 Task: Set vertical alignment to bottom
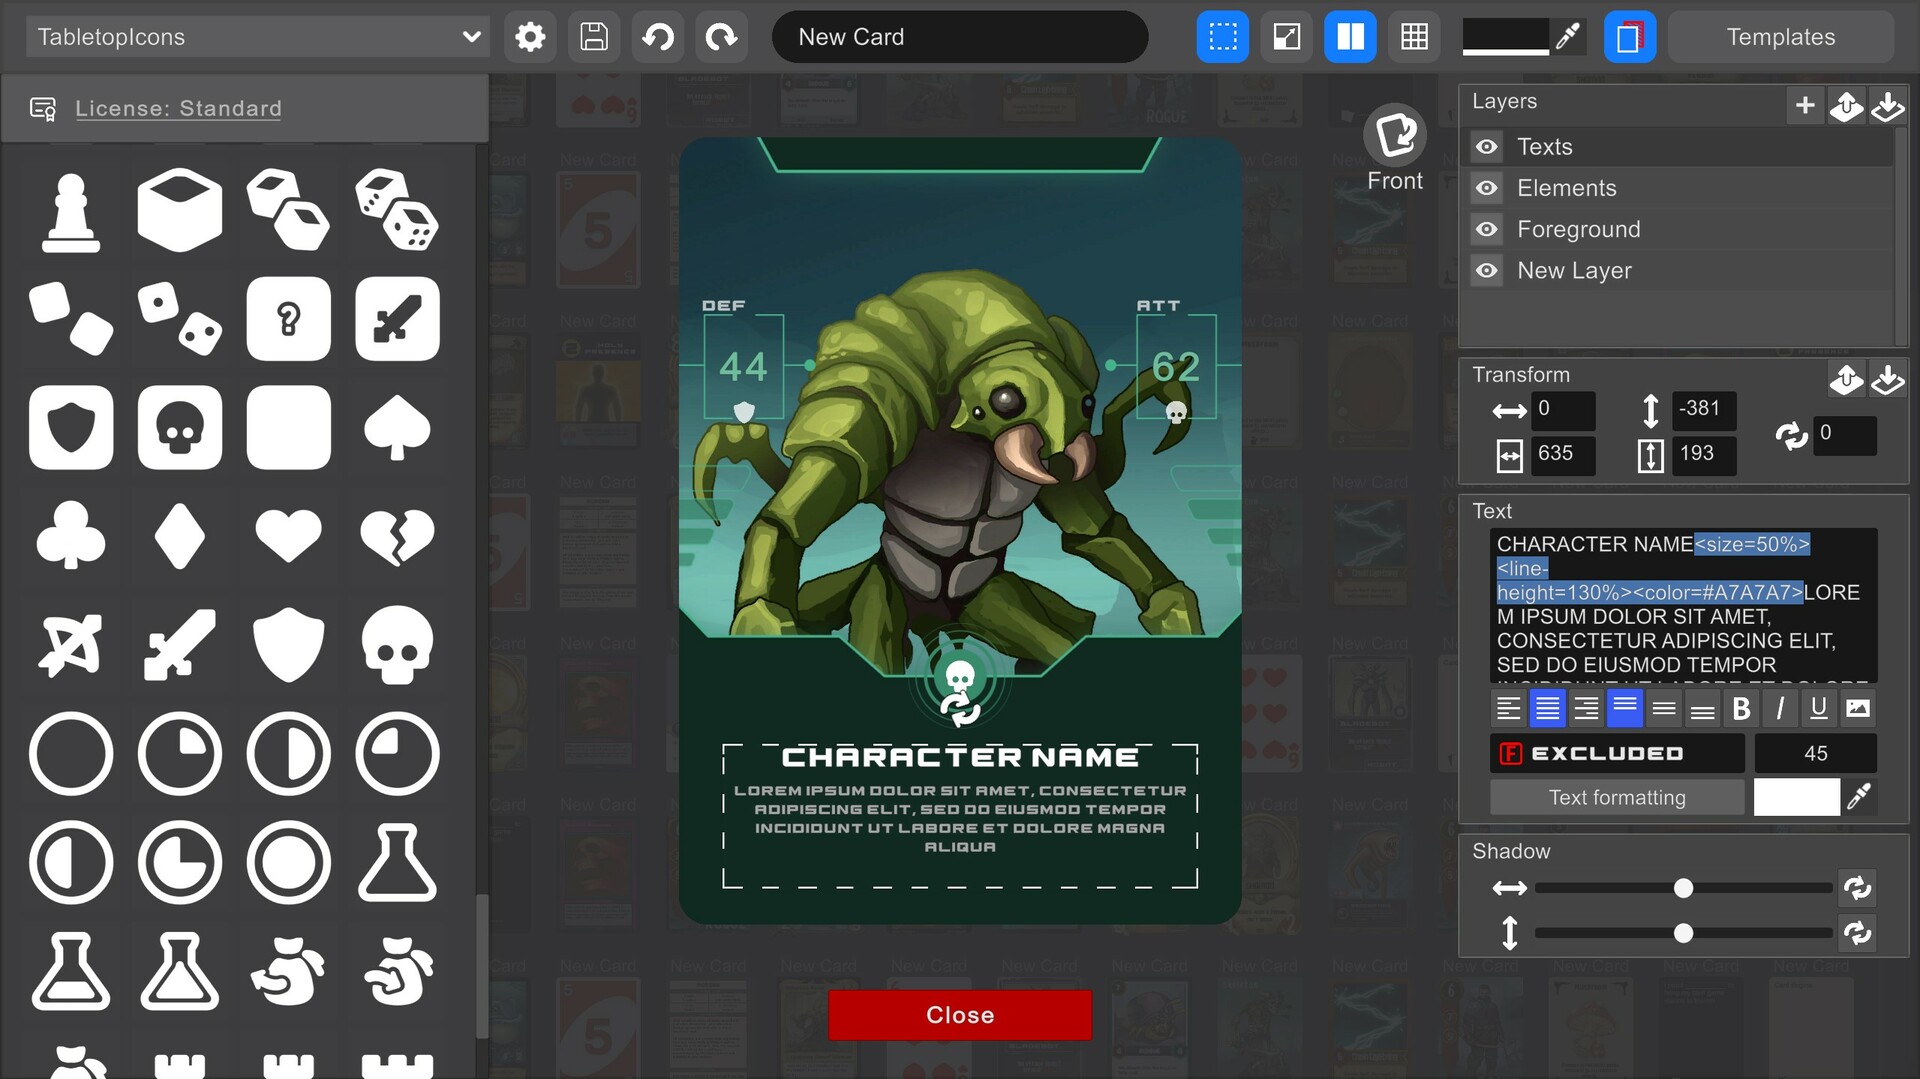(x=1702, y=709)
